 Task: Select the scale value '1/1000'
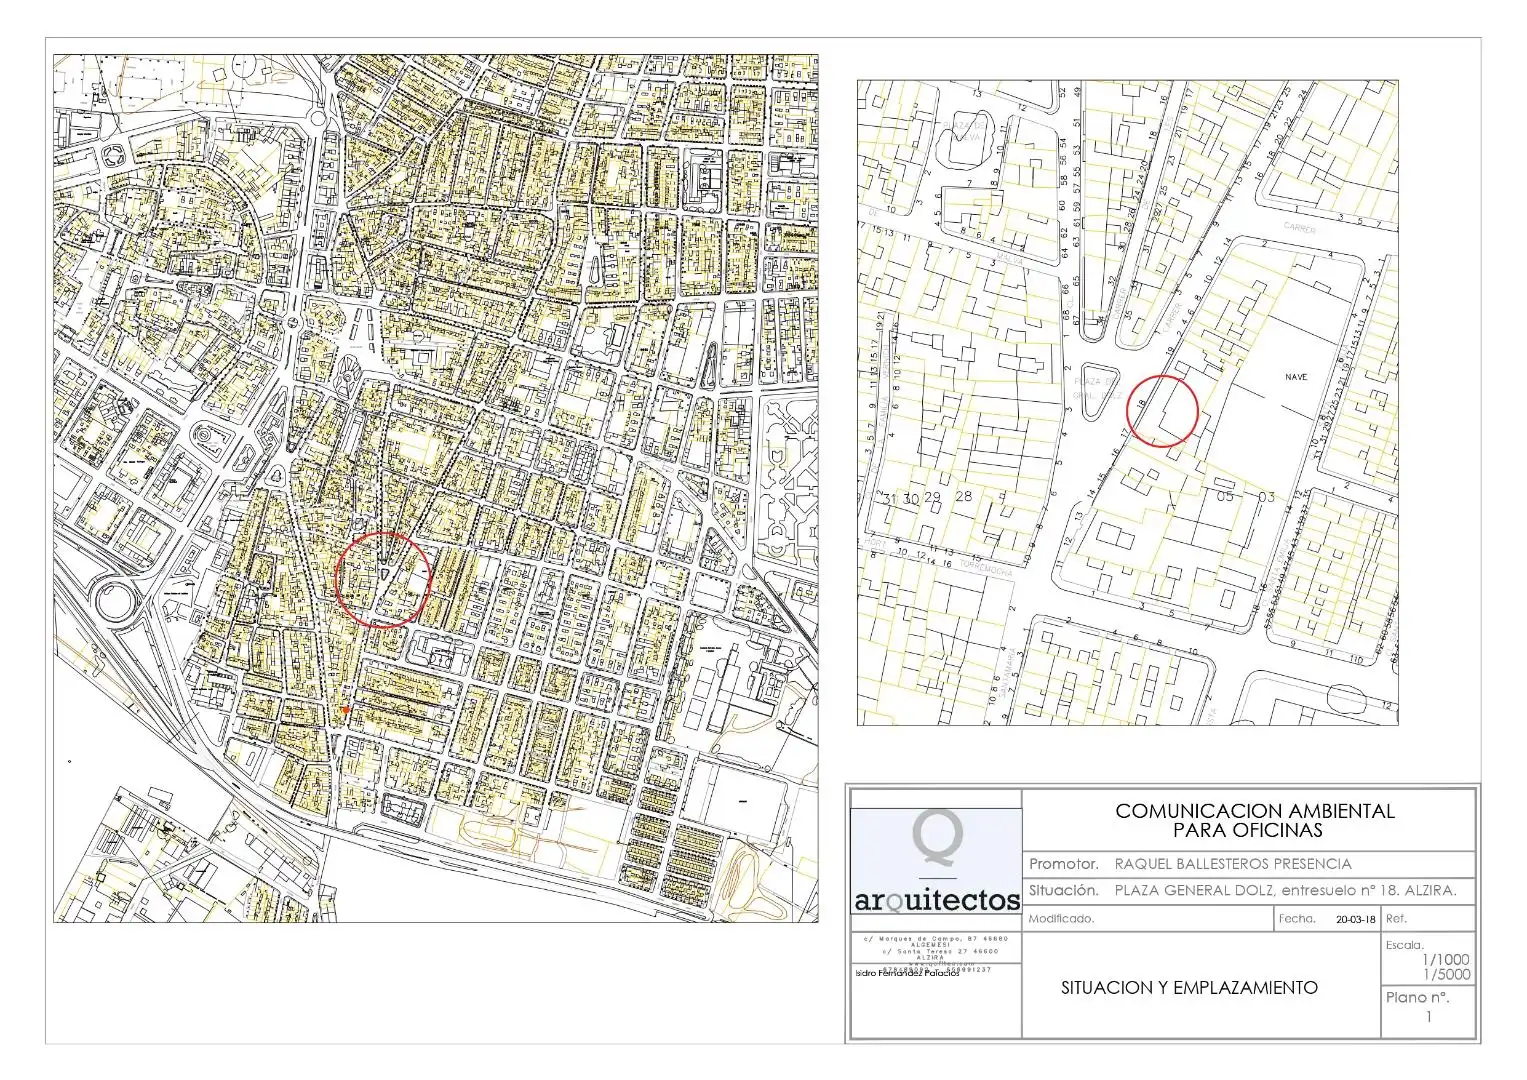(x=1446, y=959)
